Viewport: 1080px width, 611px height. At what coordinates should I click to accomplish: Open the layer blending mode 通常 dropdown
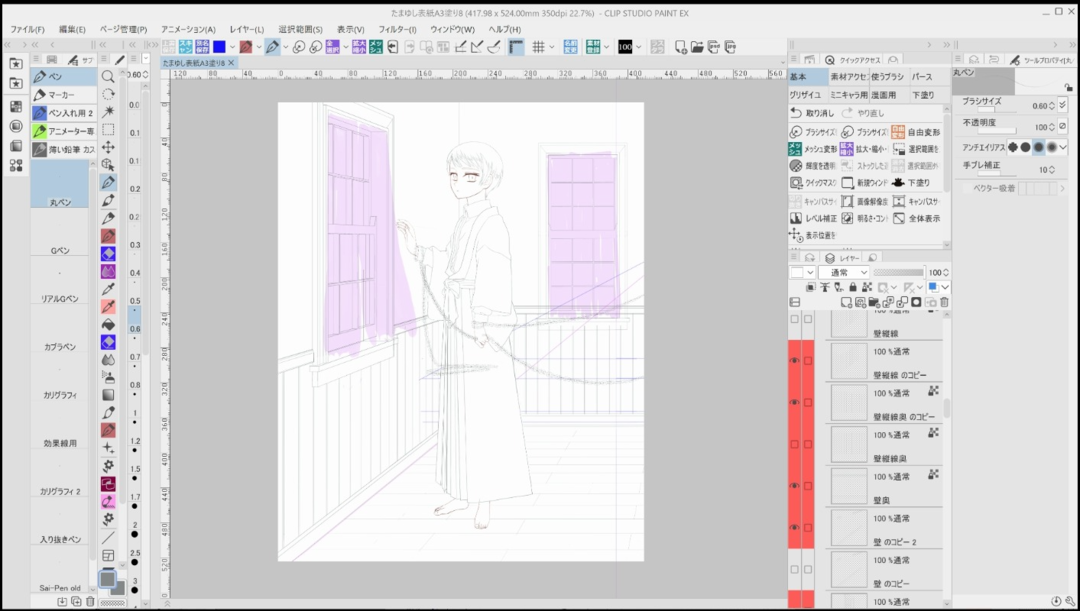tap(844, 273)
